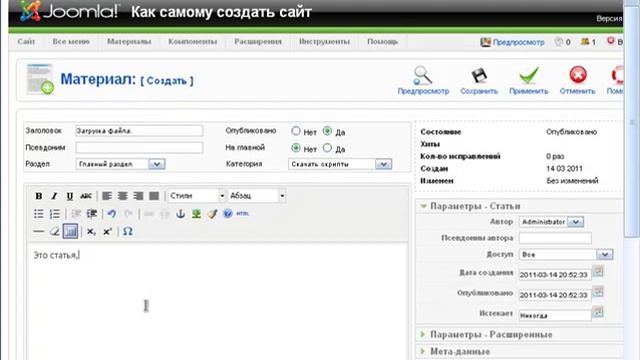Open the Сайт menu

click(x=26, y=42)
